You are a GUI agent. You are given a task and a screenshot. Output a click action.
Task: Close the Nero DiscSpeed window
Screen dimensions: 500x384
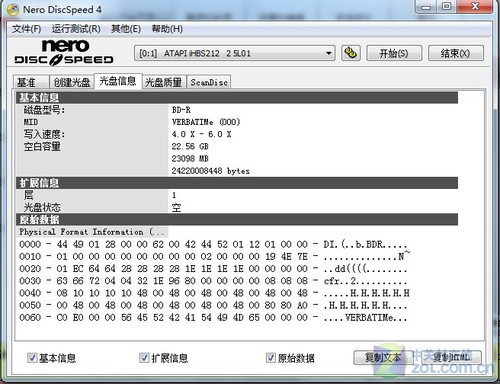tap(475, 7)
